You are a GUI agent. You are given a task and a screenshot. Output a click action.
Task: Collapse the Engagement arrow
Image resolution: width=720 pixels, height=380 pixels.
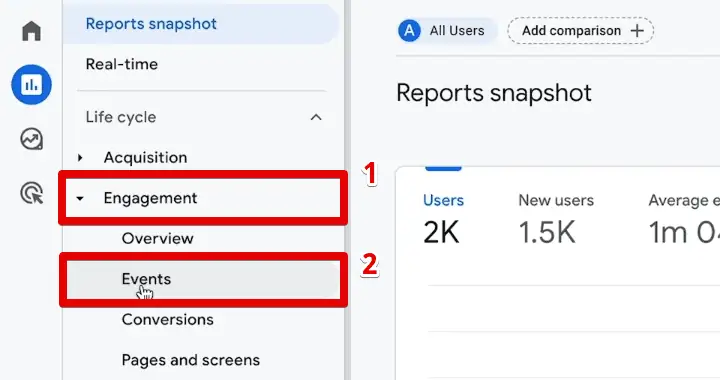pos(80,199)
